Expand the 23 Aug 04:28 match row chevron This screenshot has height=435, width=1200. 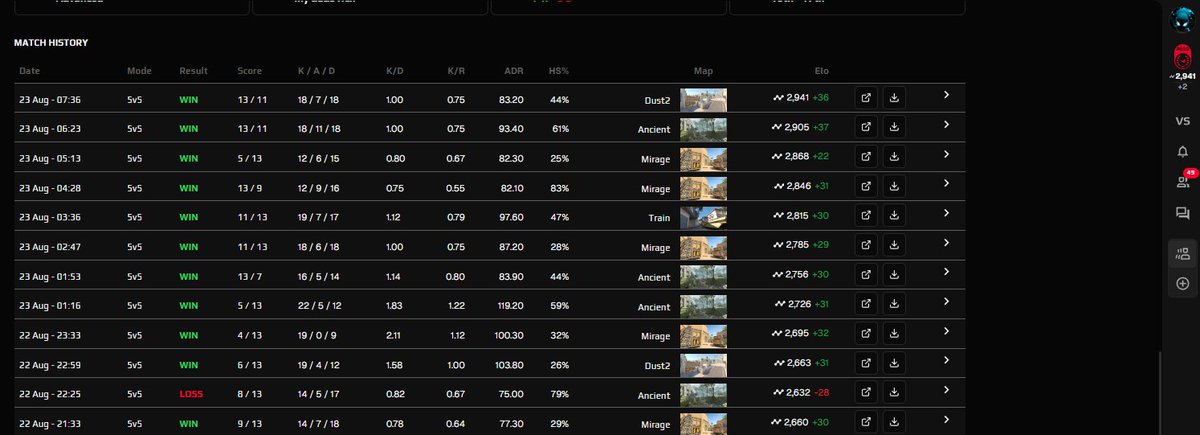tap(946, 185)
